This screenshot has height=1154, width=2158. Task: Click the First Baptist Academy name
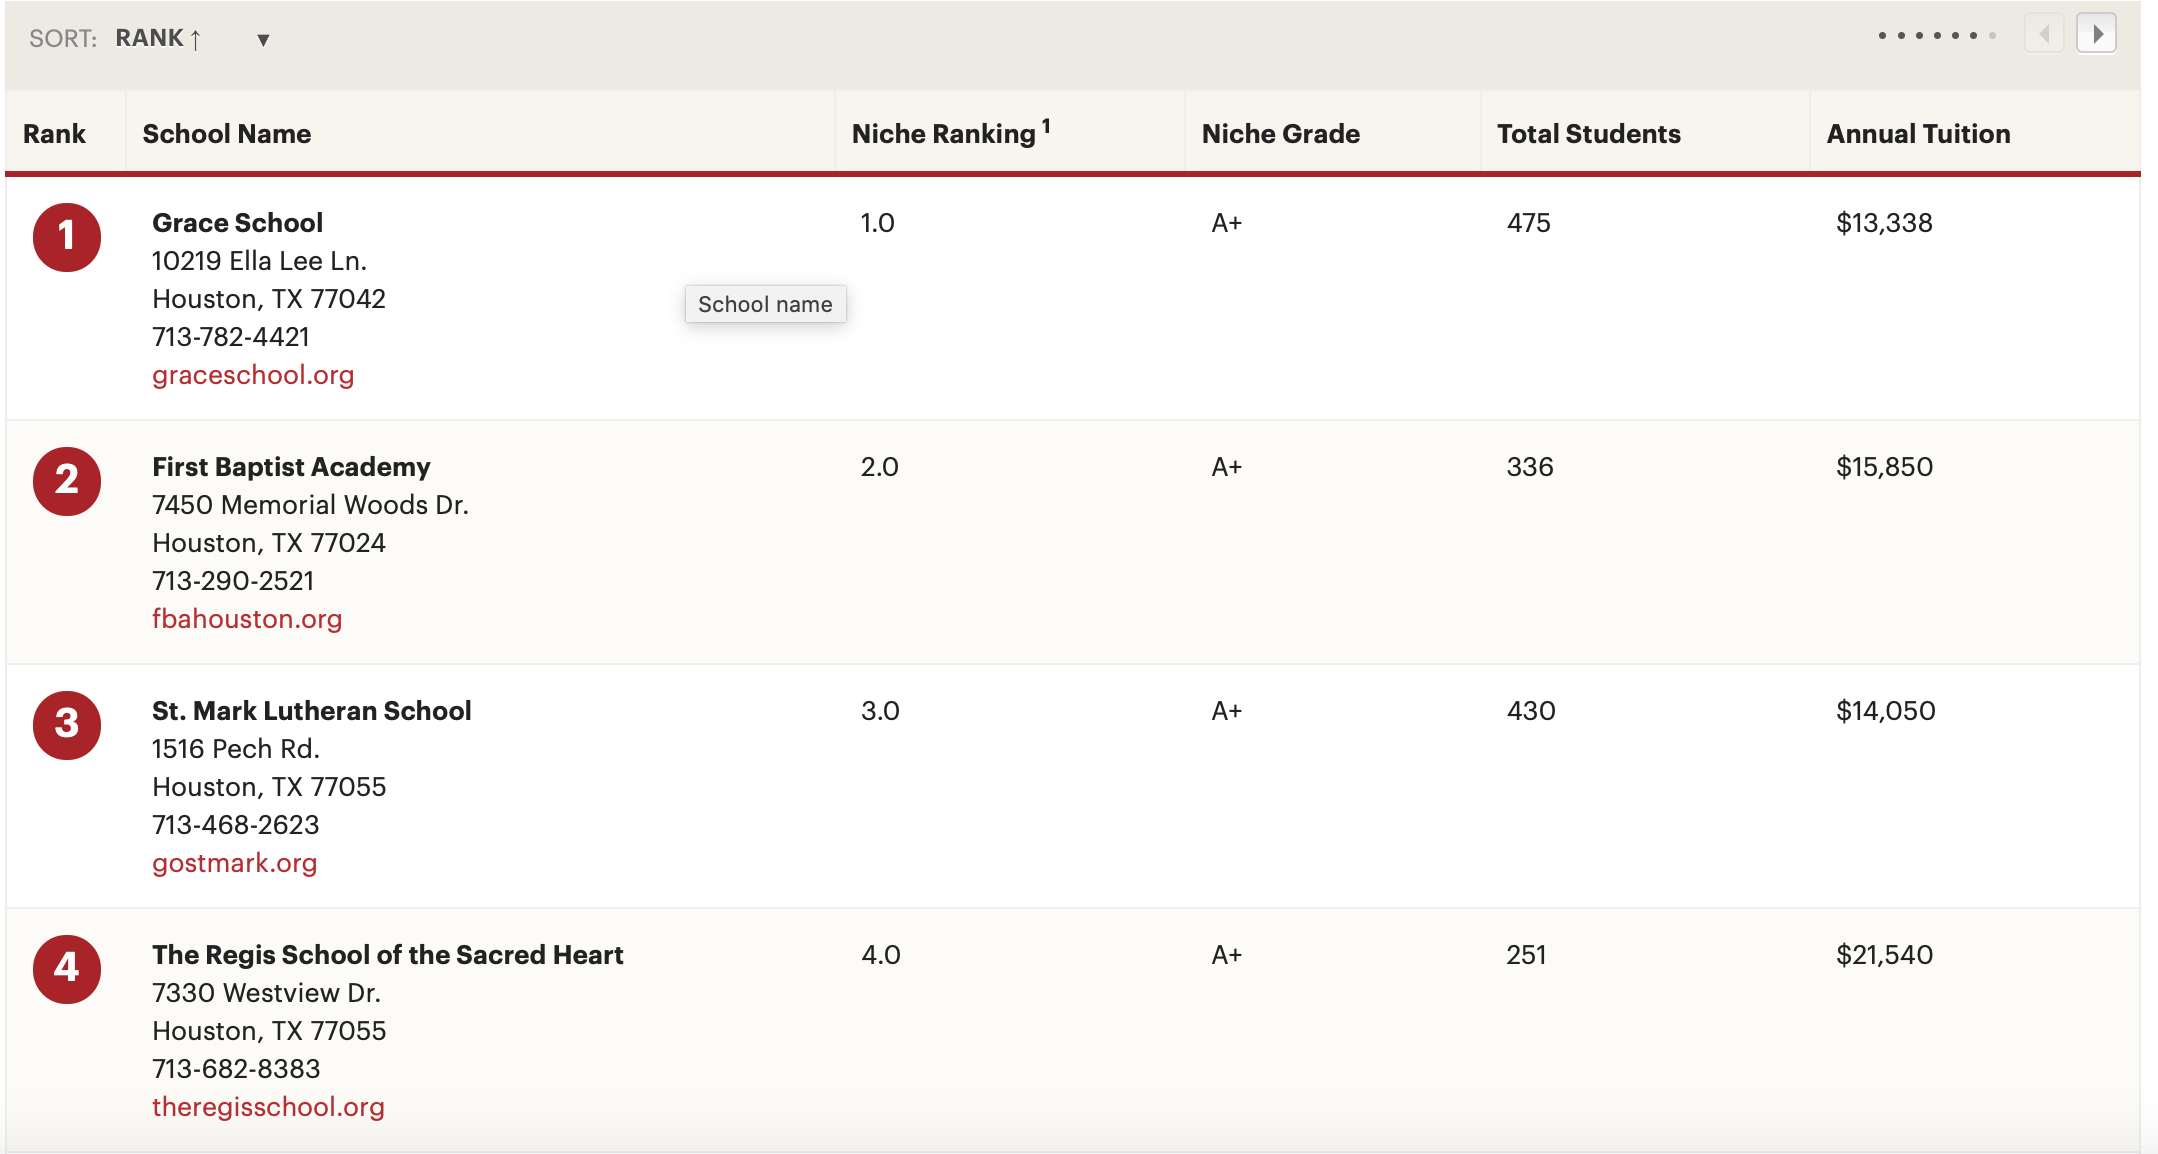coord(291,467)
